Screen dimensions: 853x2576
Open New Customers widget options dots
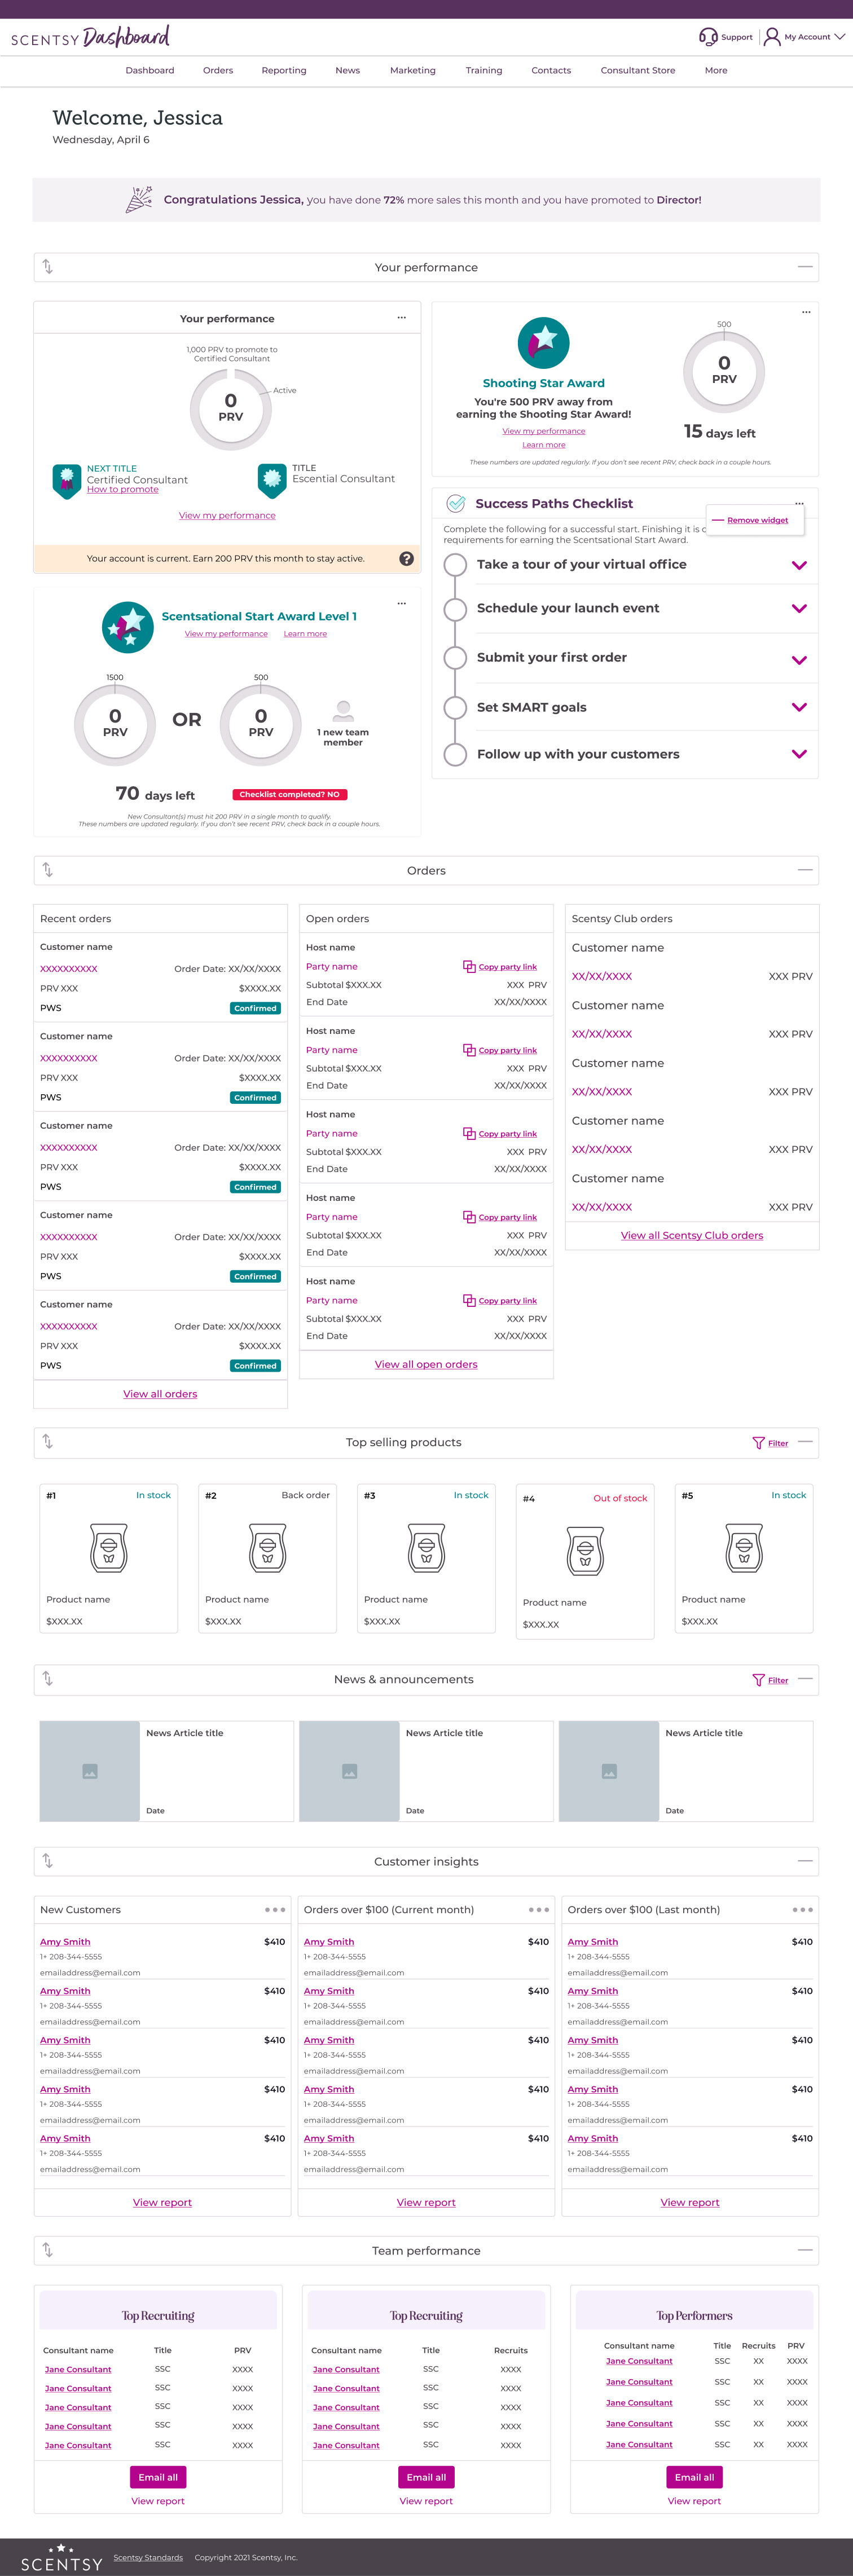click(274, 1910)
